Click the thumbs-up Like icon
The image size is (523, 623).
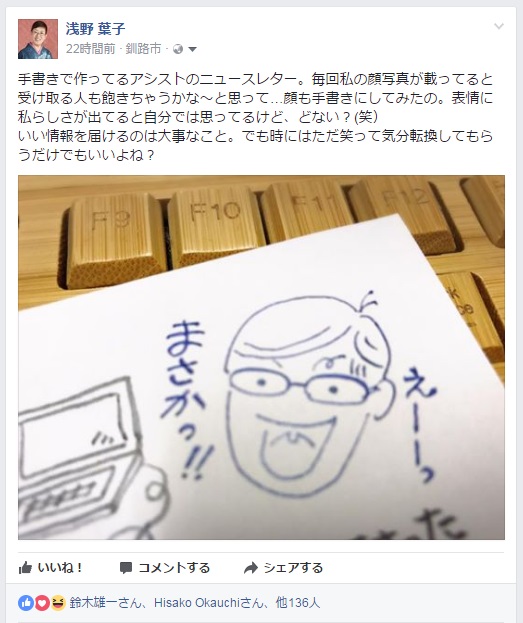[25, 568]
